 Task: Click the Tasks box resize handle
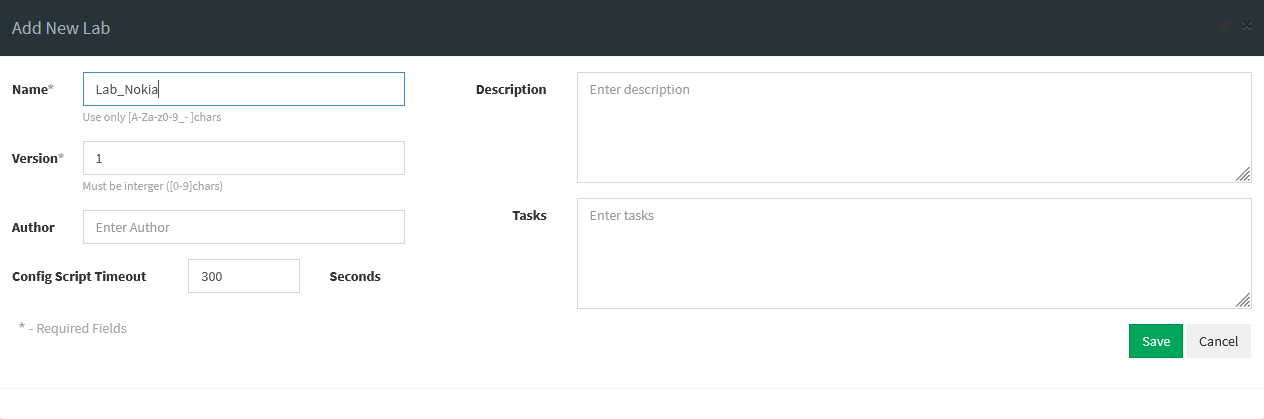tap(1242, 300)
